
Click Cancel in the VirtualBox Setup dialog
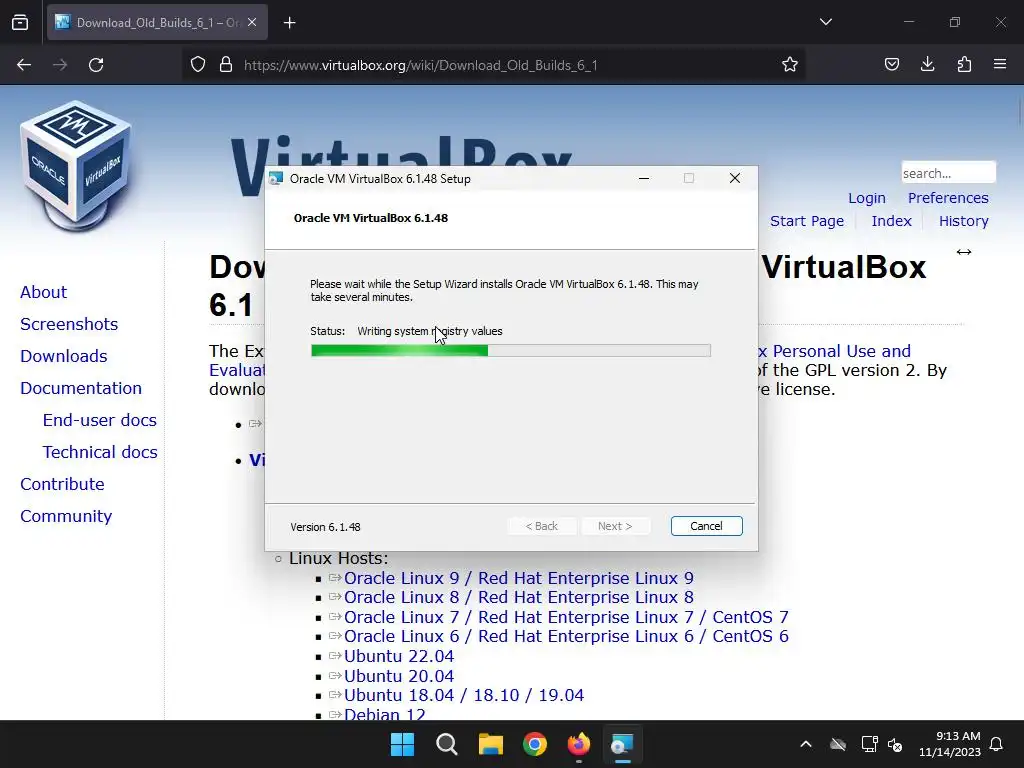tap(706, 526)
